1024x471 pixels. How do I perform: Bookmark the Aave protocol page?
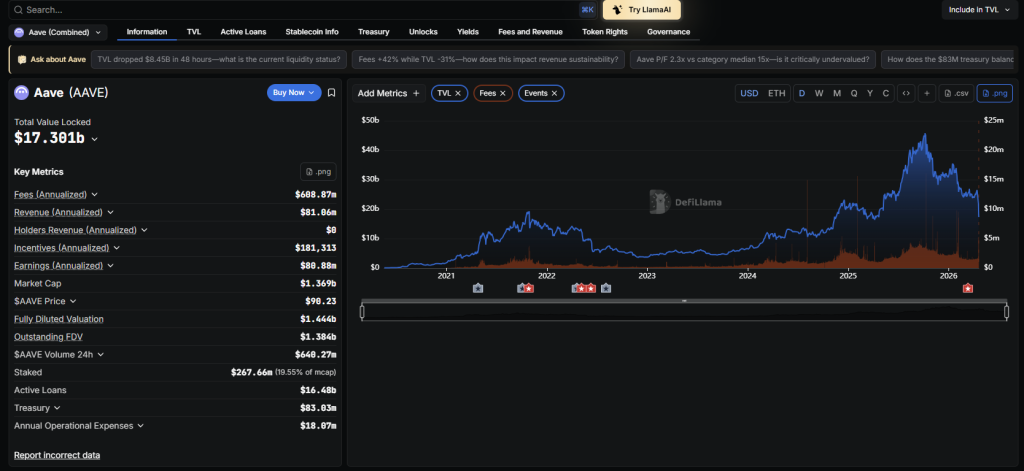point(331,93)
